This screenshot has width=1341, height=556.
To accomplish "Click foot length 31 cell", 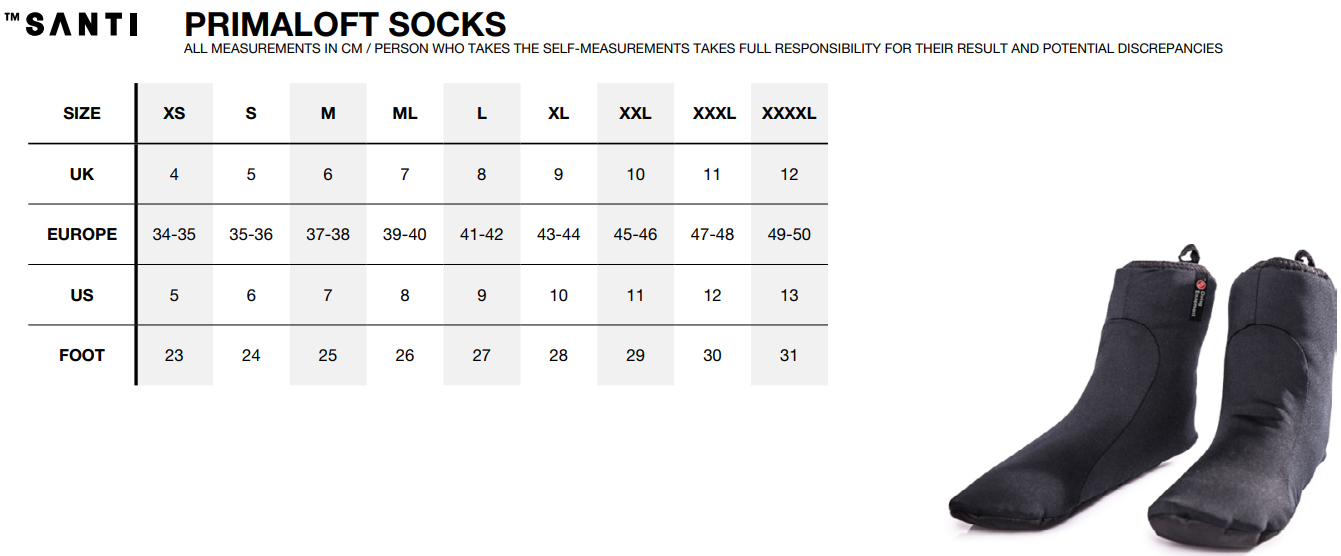I will [x=789, y=355].
